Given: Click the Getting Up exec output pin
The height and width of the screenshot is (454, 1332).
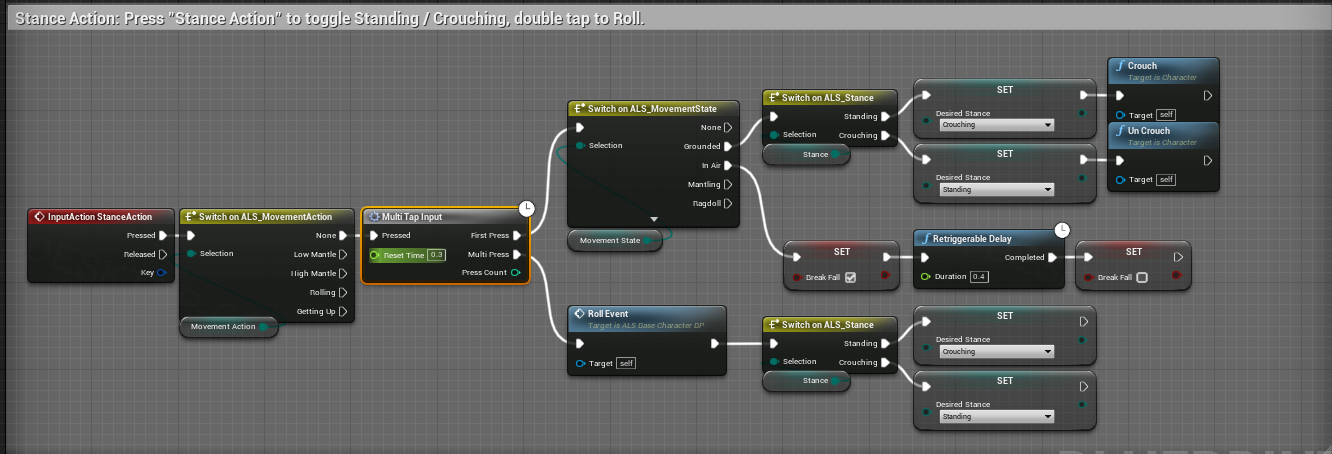Looking at the screenshot, I should (344, 312).
